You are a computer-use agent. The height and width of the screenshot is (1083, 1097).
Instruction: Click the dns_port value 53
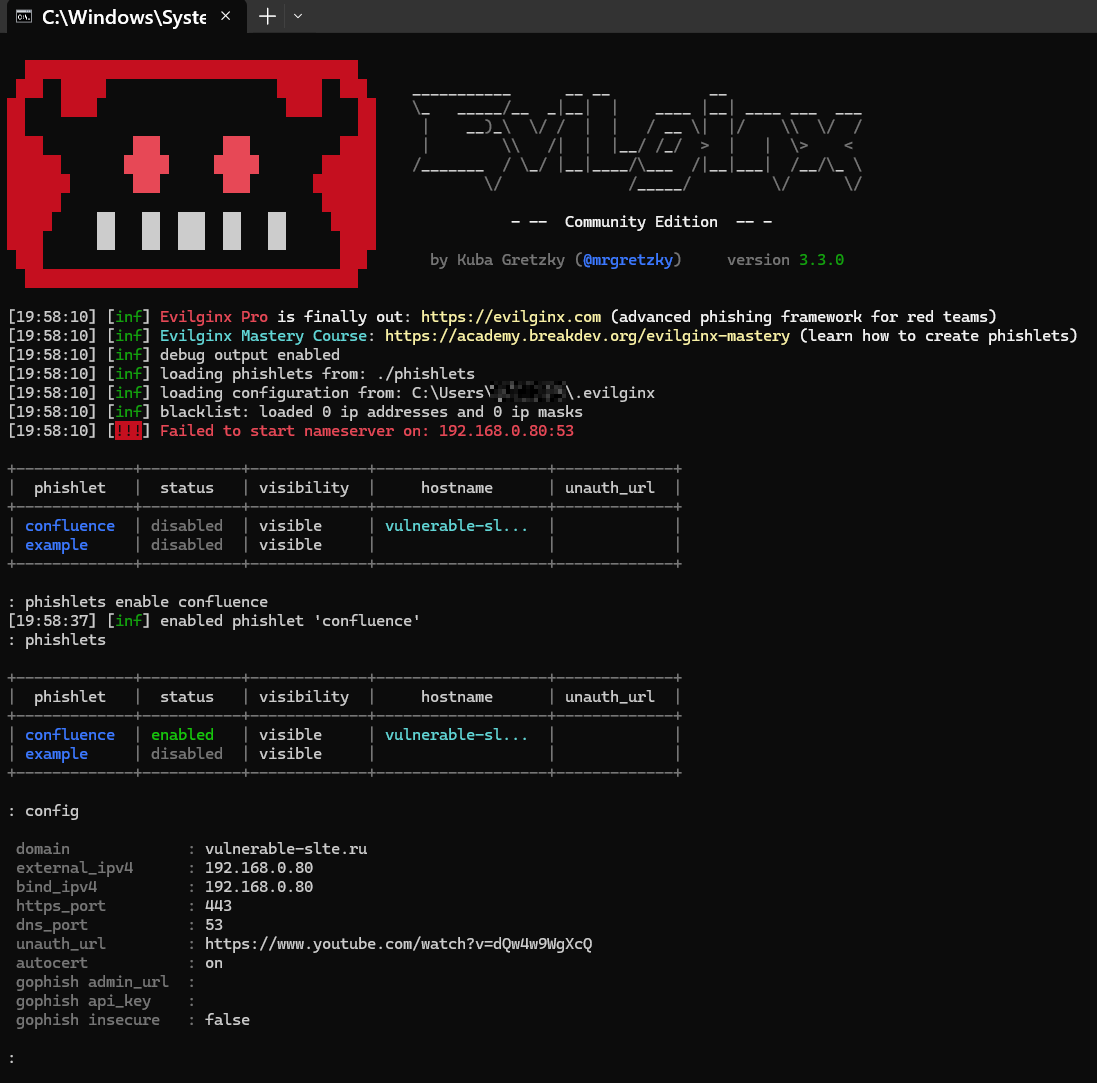click(x=214, y=925)
